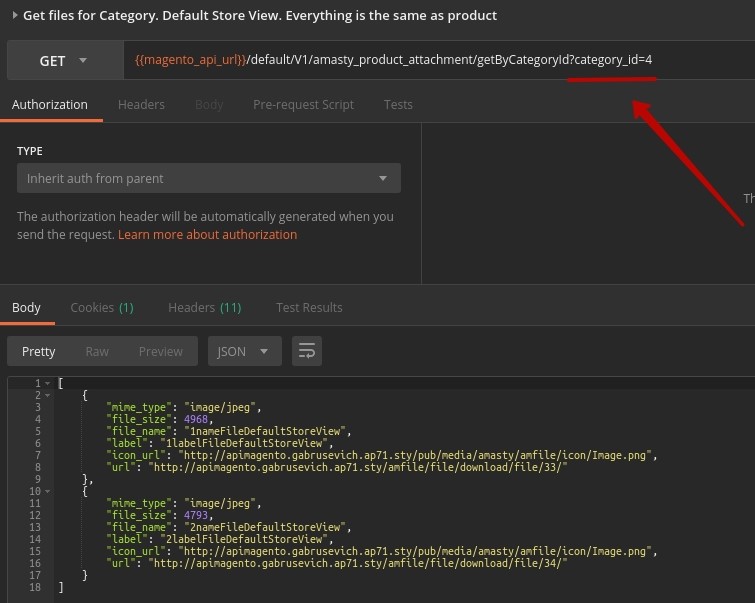This screenshot has width=755, height=603.
Task: Show the Test Results tab
Action: tap(309, 308)
